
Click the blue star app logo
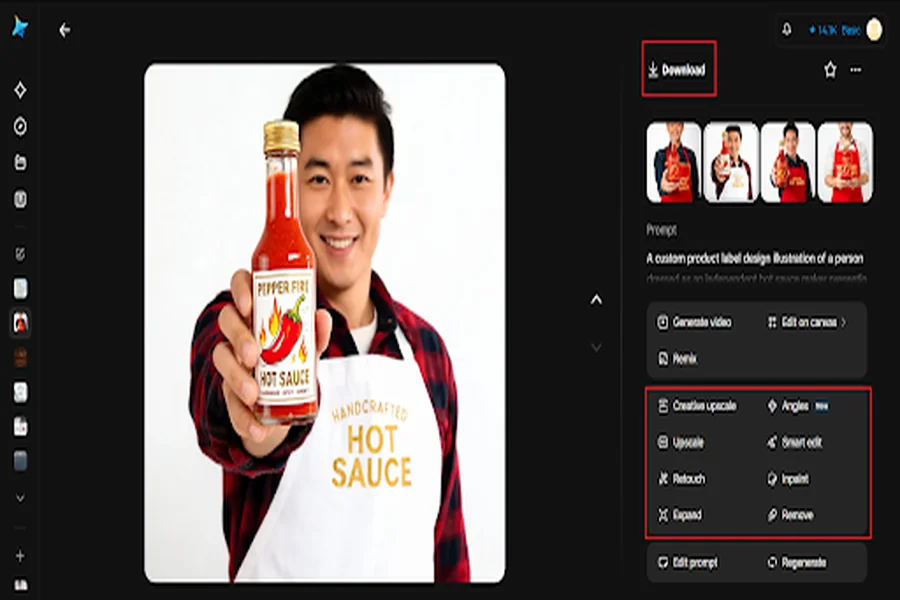pyautogui.click(x=20, y=27)
